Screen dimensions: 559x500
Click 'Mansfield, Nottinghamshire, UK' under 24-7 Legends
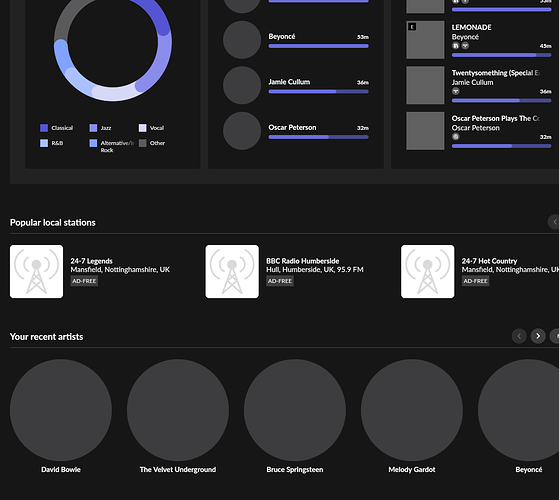(x=120, y=270)
